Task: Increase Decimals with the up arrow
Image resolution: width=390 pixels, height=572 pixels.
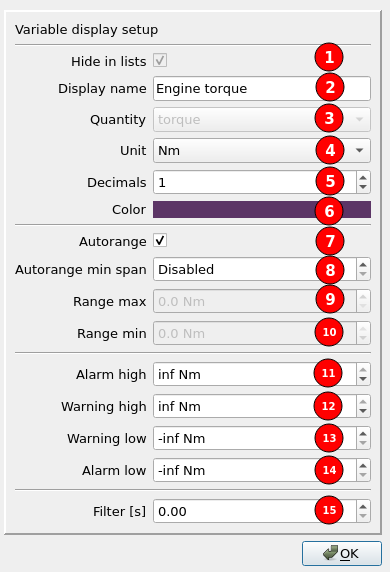Action: coord(363,177)
